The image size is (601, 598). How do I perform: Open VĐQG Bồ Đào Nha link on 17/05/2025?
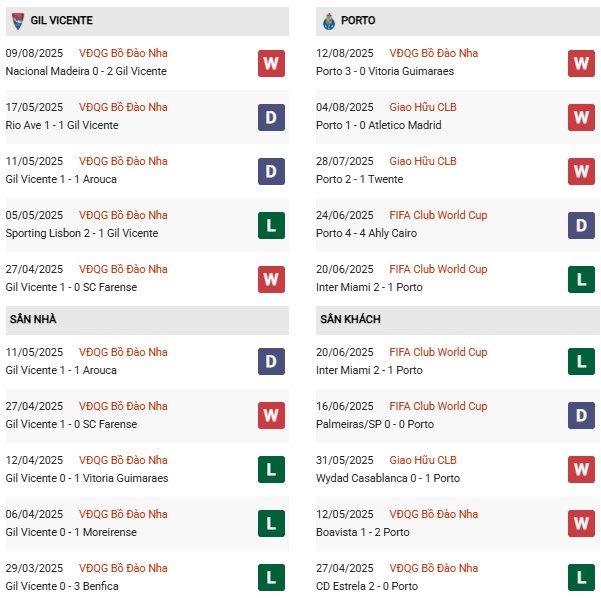[x=125, y=107]
